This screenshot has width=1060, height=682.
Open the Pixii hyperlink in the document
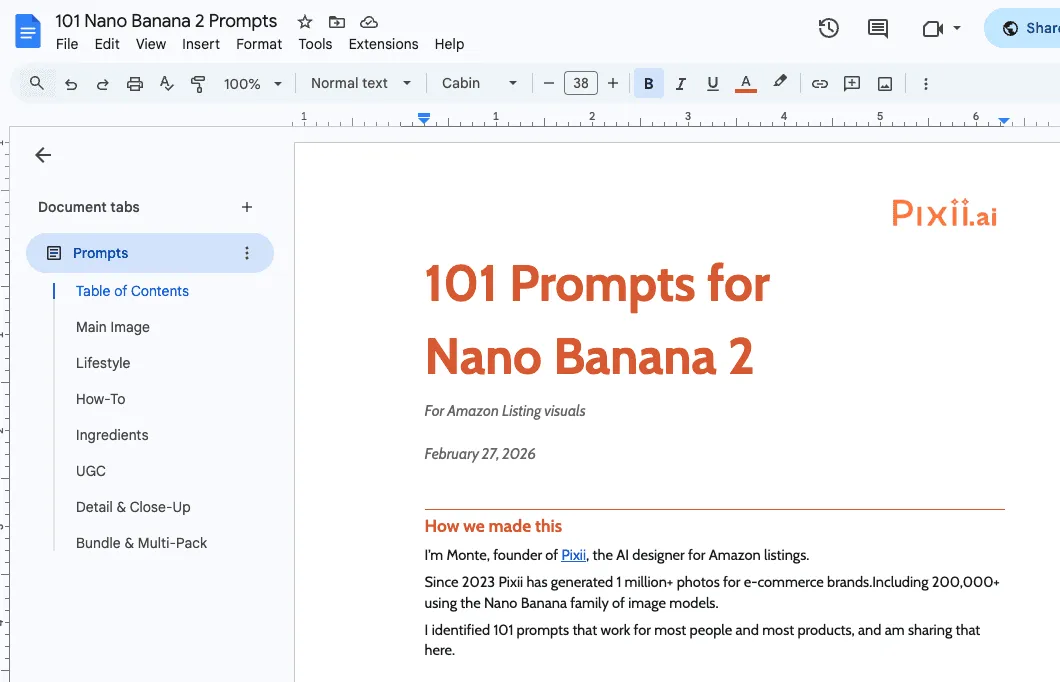pos(573,555)
